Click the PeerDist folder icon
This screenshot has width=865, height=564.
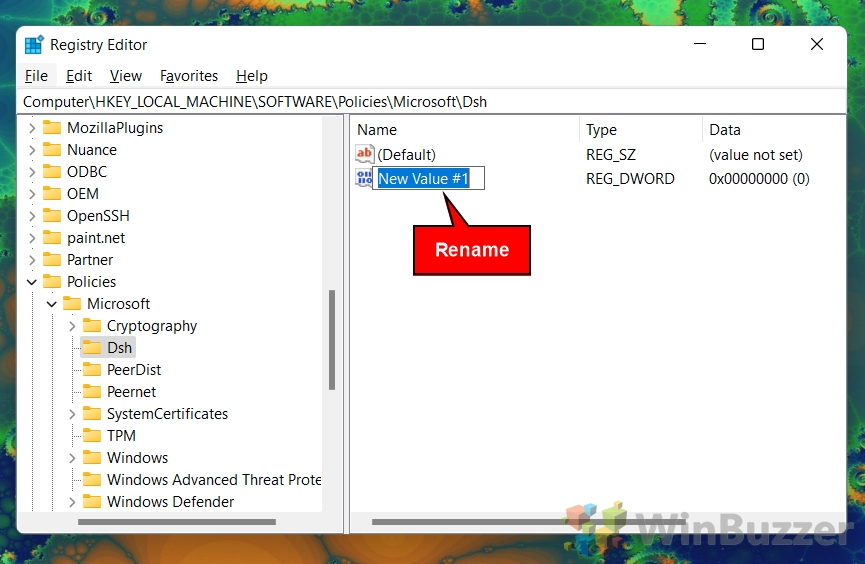[92, 370]
